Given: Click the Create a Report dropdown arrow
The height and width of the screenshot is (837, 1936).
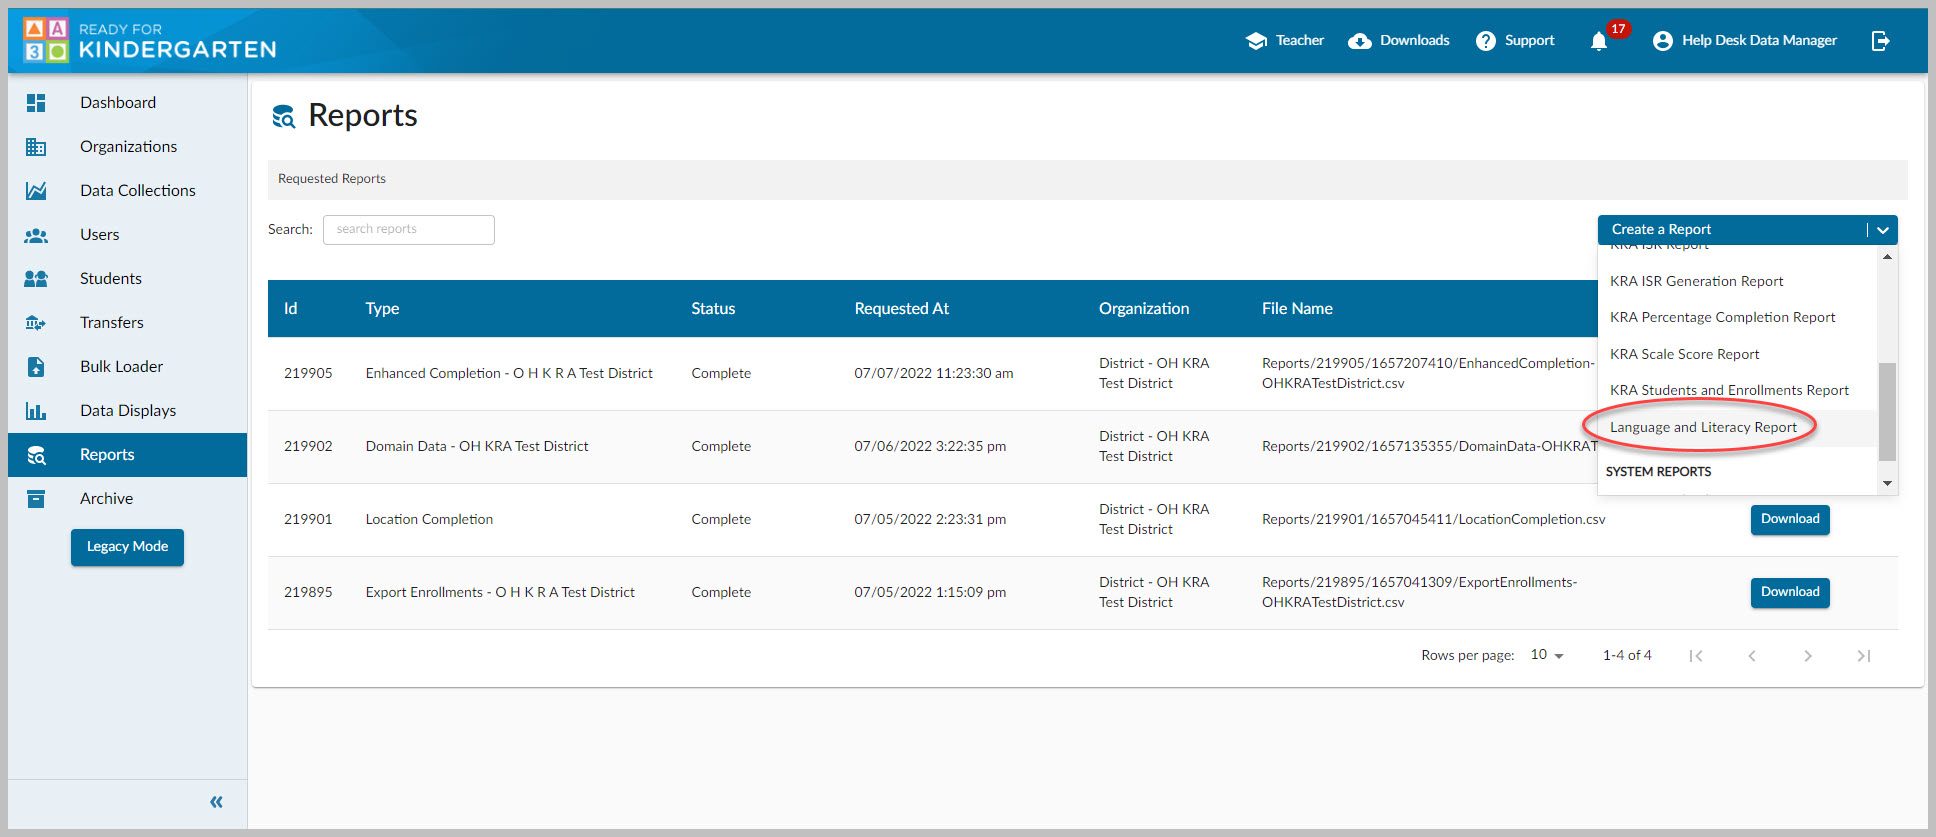Looking at the screenshot, I should point(1882,230).
